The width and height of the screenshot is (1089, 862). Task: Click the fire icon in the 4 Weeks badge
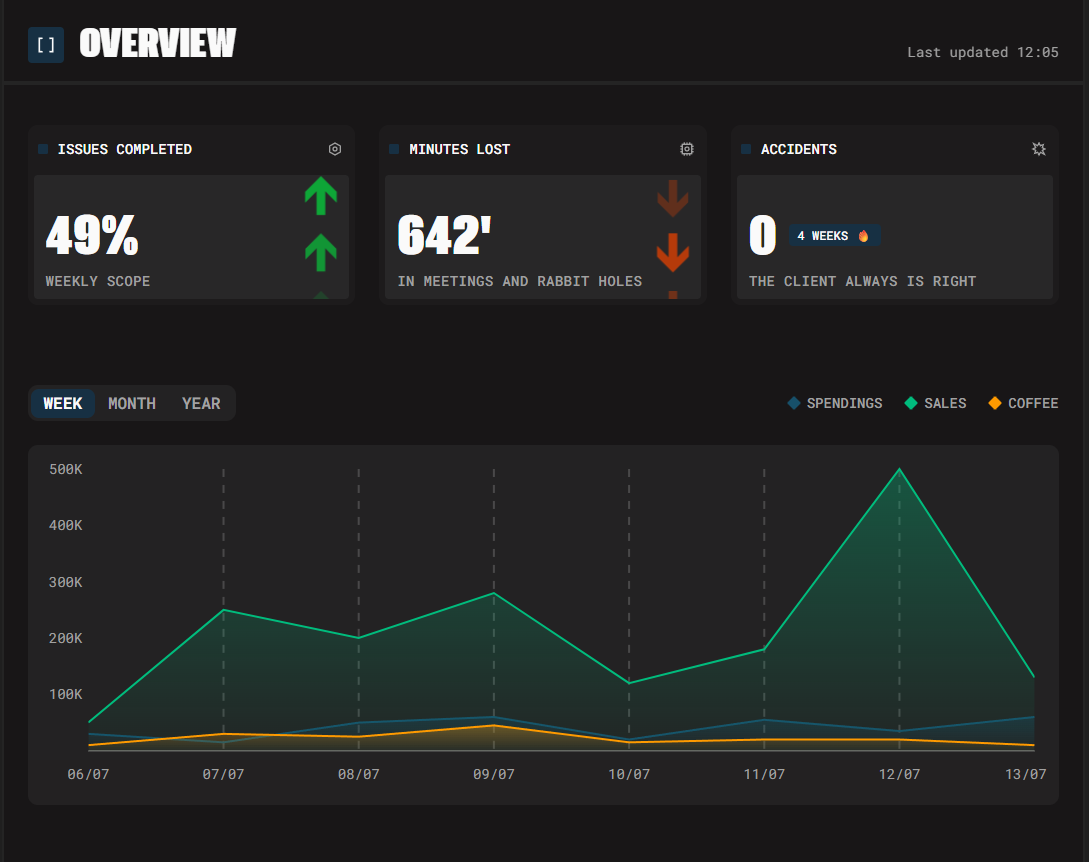[864, 236]
